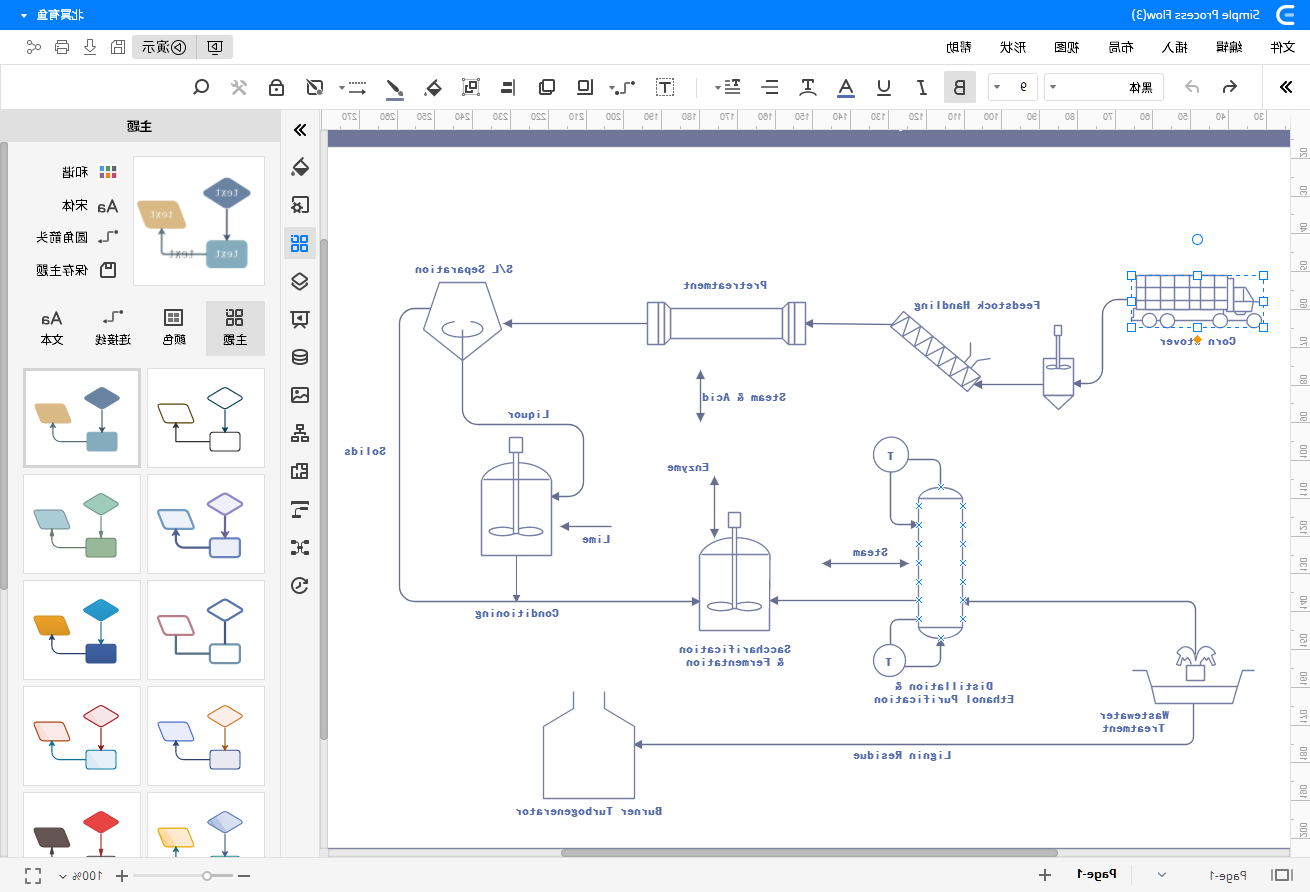1310x892 pixels.
Task: Collapse the toolbar with right double chevron
Action: tap(1286, 87)
